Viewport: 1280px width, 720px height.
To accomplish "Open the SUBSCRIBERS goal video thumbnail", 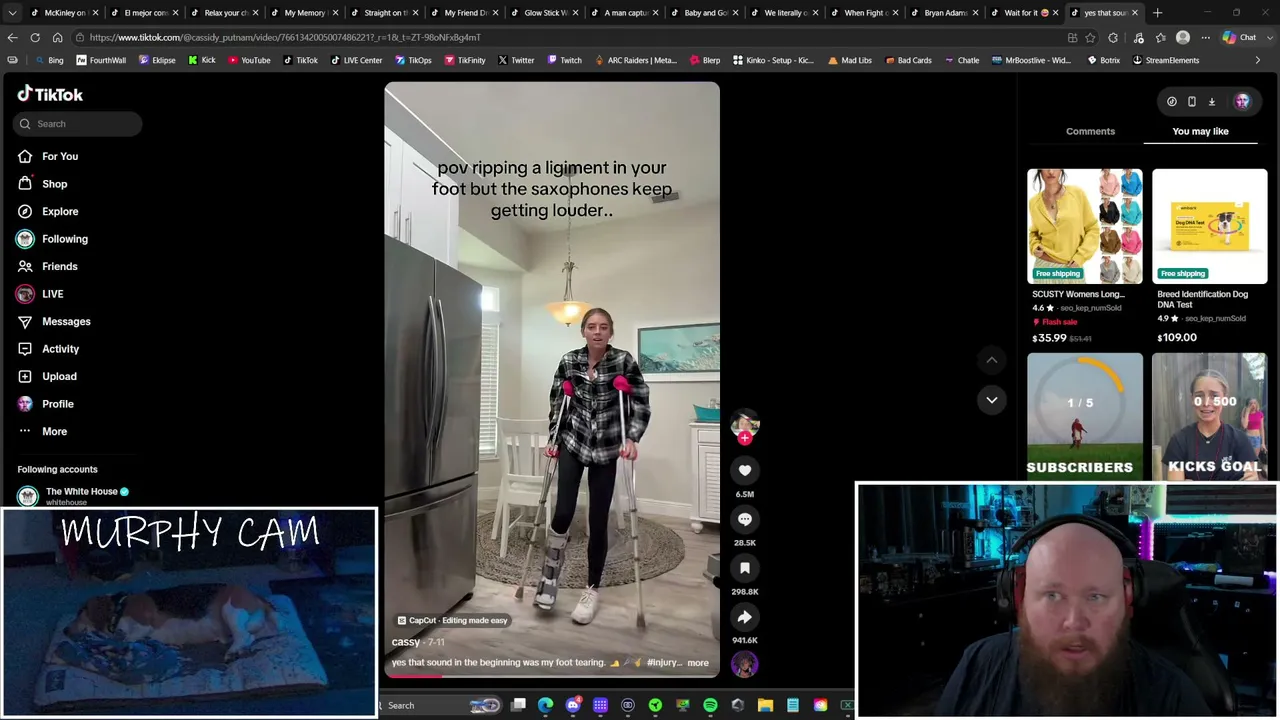I will 1085,416.
